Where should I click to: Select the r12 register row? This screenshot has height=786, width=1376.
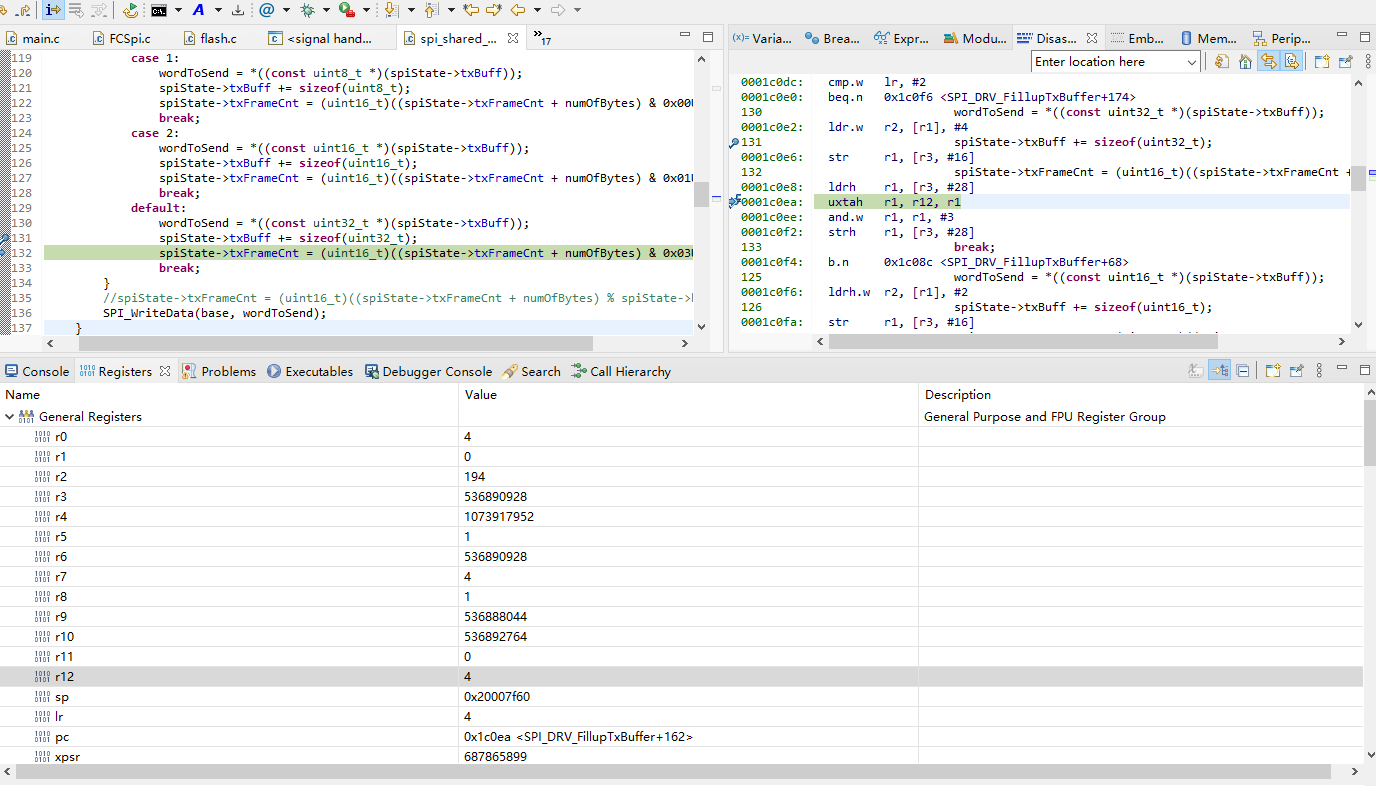(x=681, y=677)
